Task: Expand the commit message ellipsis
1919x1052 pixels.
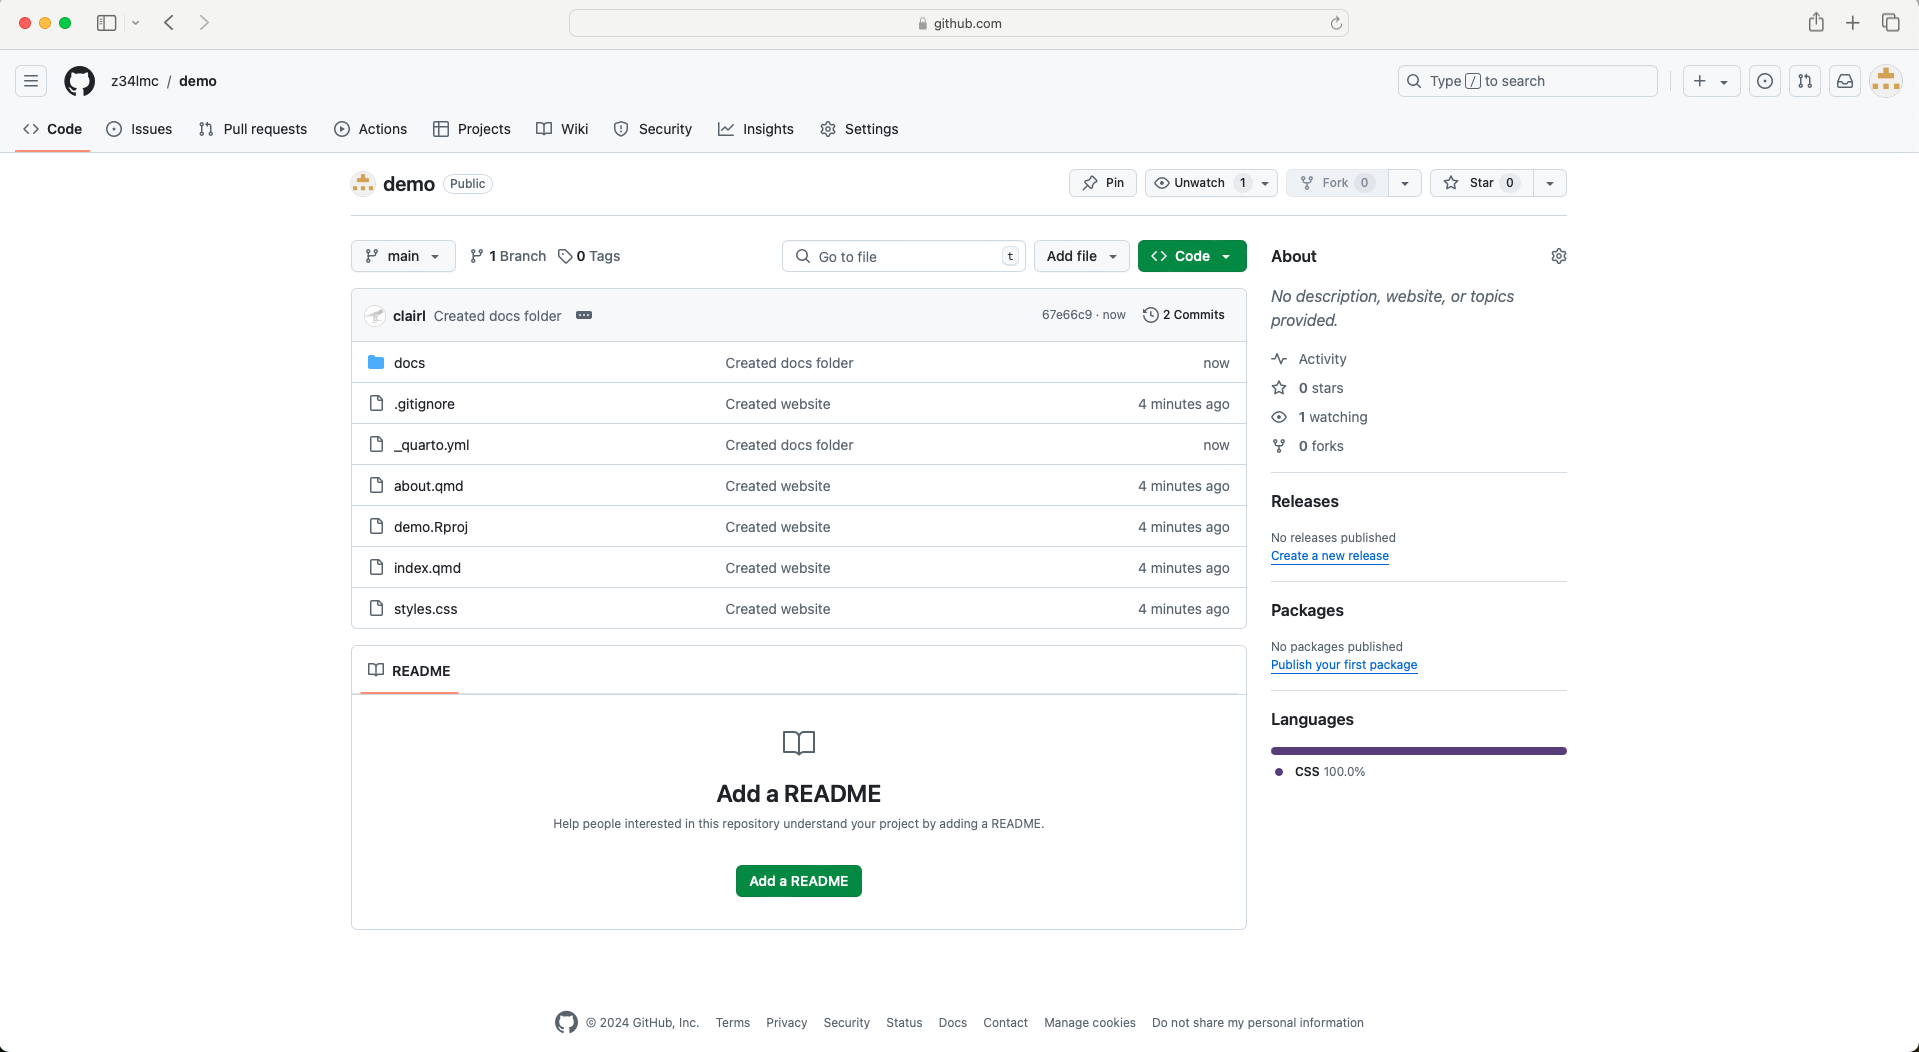Action: tap(584, 315)
